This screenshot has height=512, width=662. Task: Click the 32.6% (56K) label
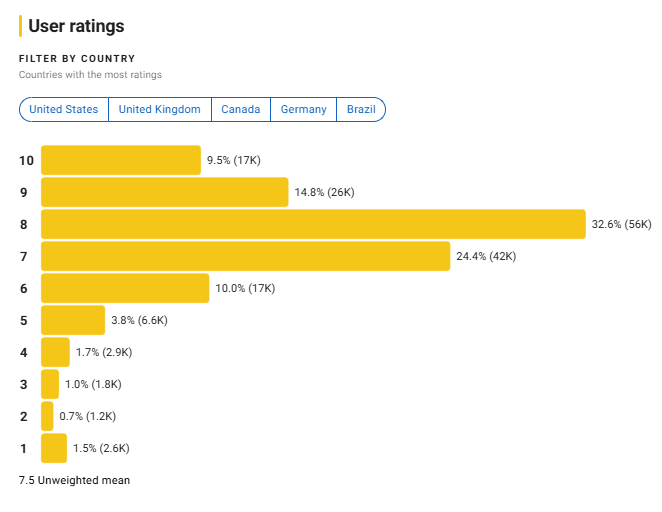[621, 224]
